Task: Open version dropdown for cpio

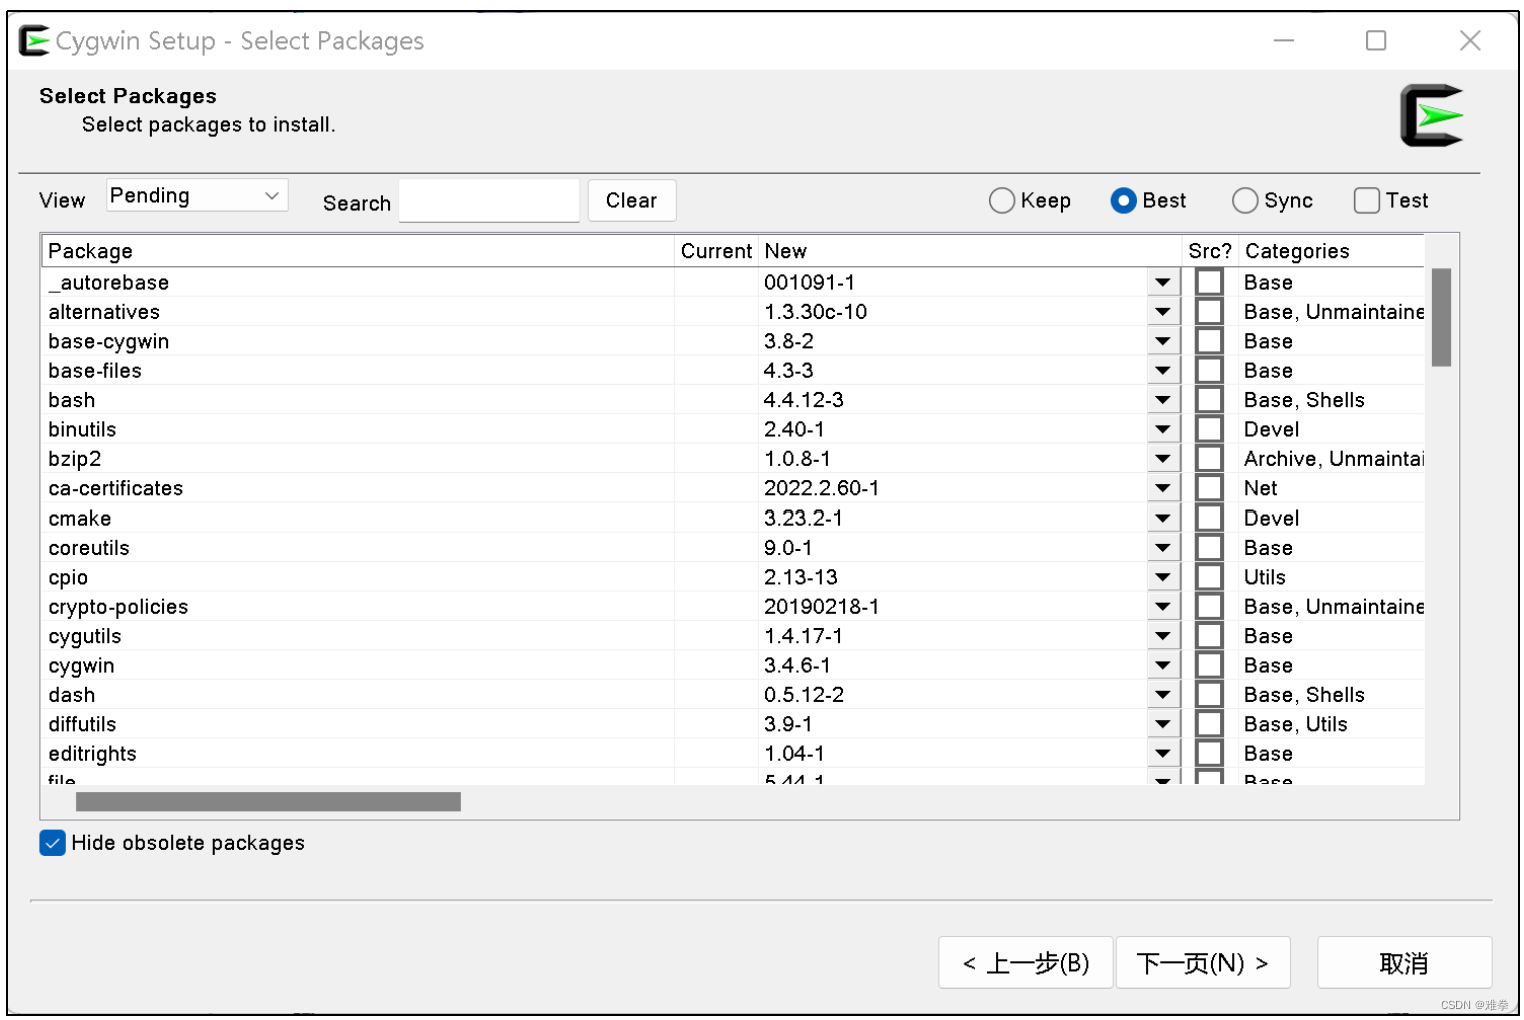Action: [x=1162, y=577]
